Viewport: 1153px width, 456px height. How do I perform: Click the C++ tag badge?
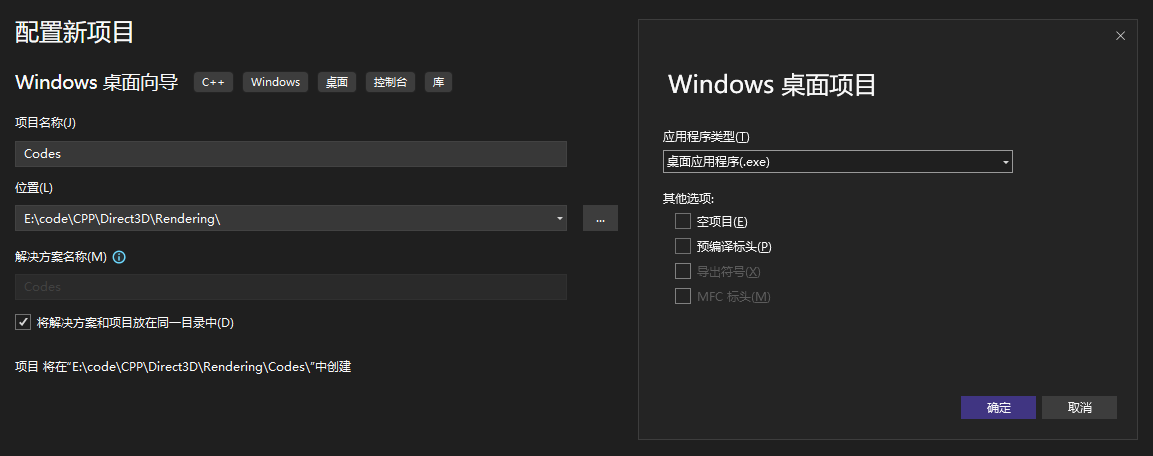(x=213, y=82)
